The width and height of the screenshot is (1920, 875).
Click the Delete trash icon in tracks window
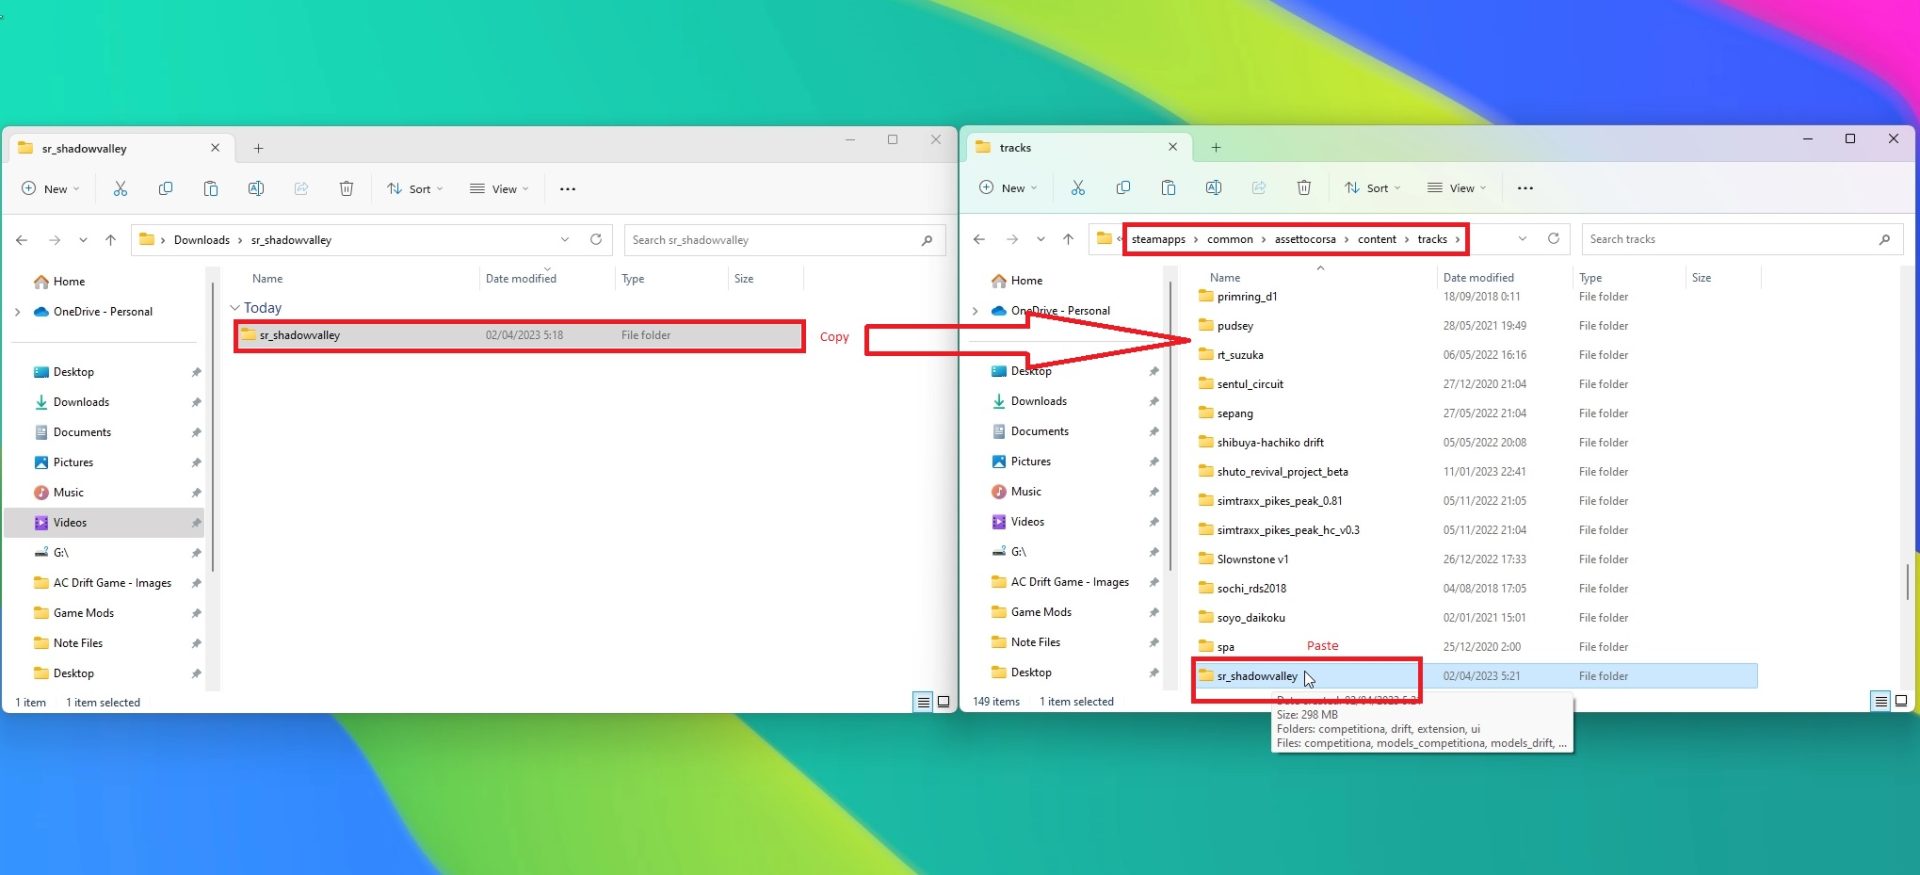pos(1304,188)
